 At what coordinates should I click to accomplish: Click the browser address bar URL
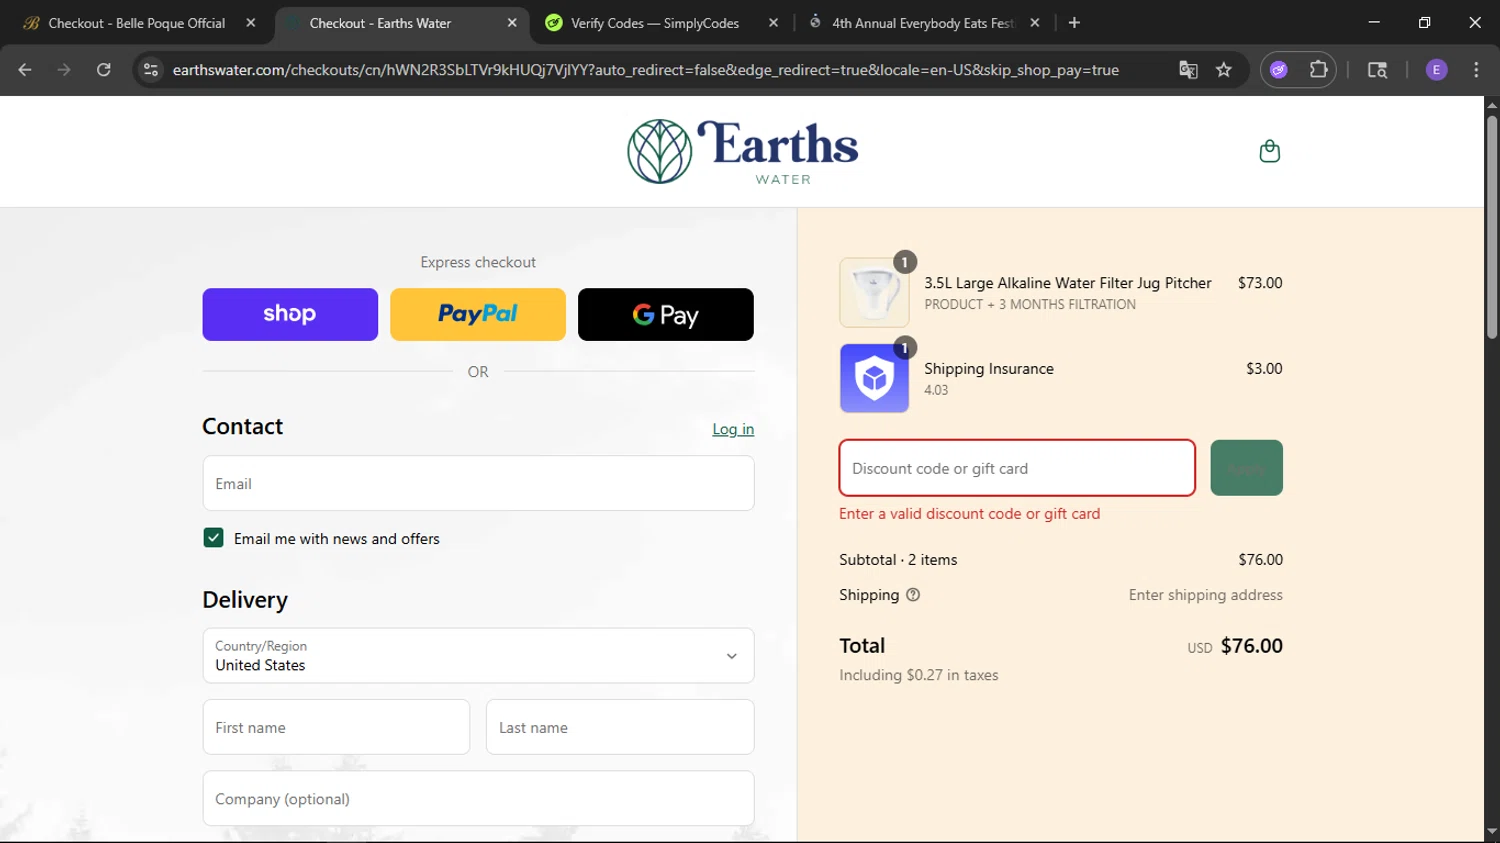pos(645,70)
